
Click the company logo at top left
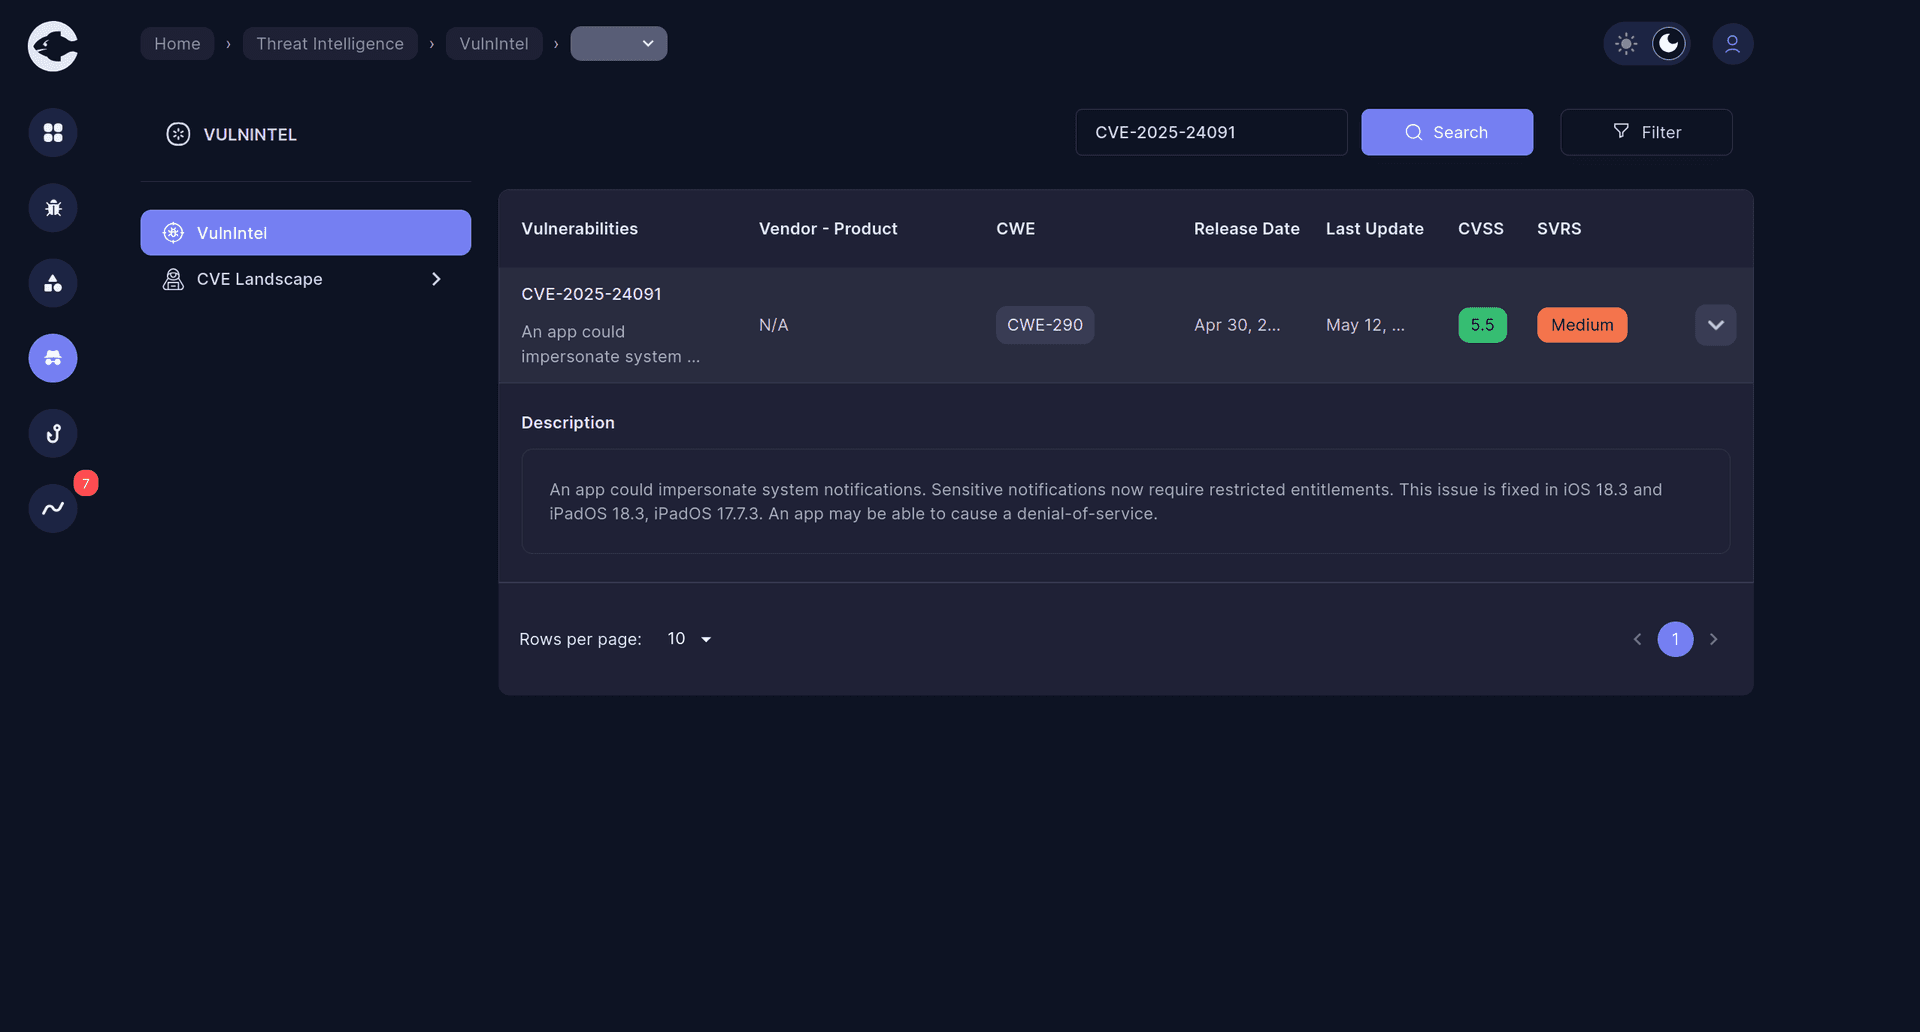52,45
